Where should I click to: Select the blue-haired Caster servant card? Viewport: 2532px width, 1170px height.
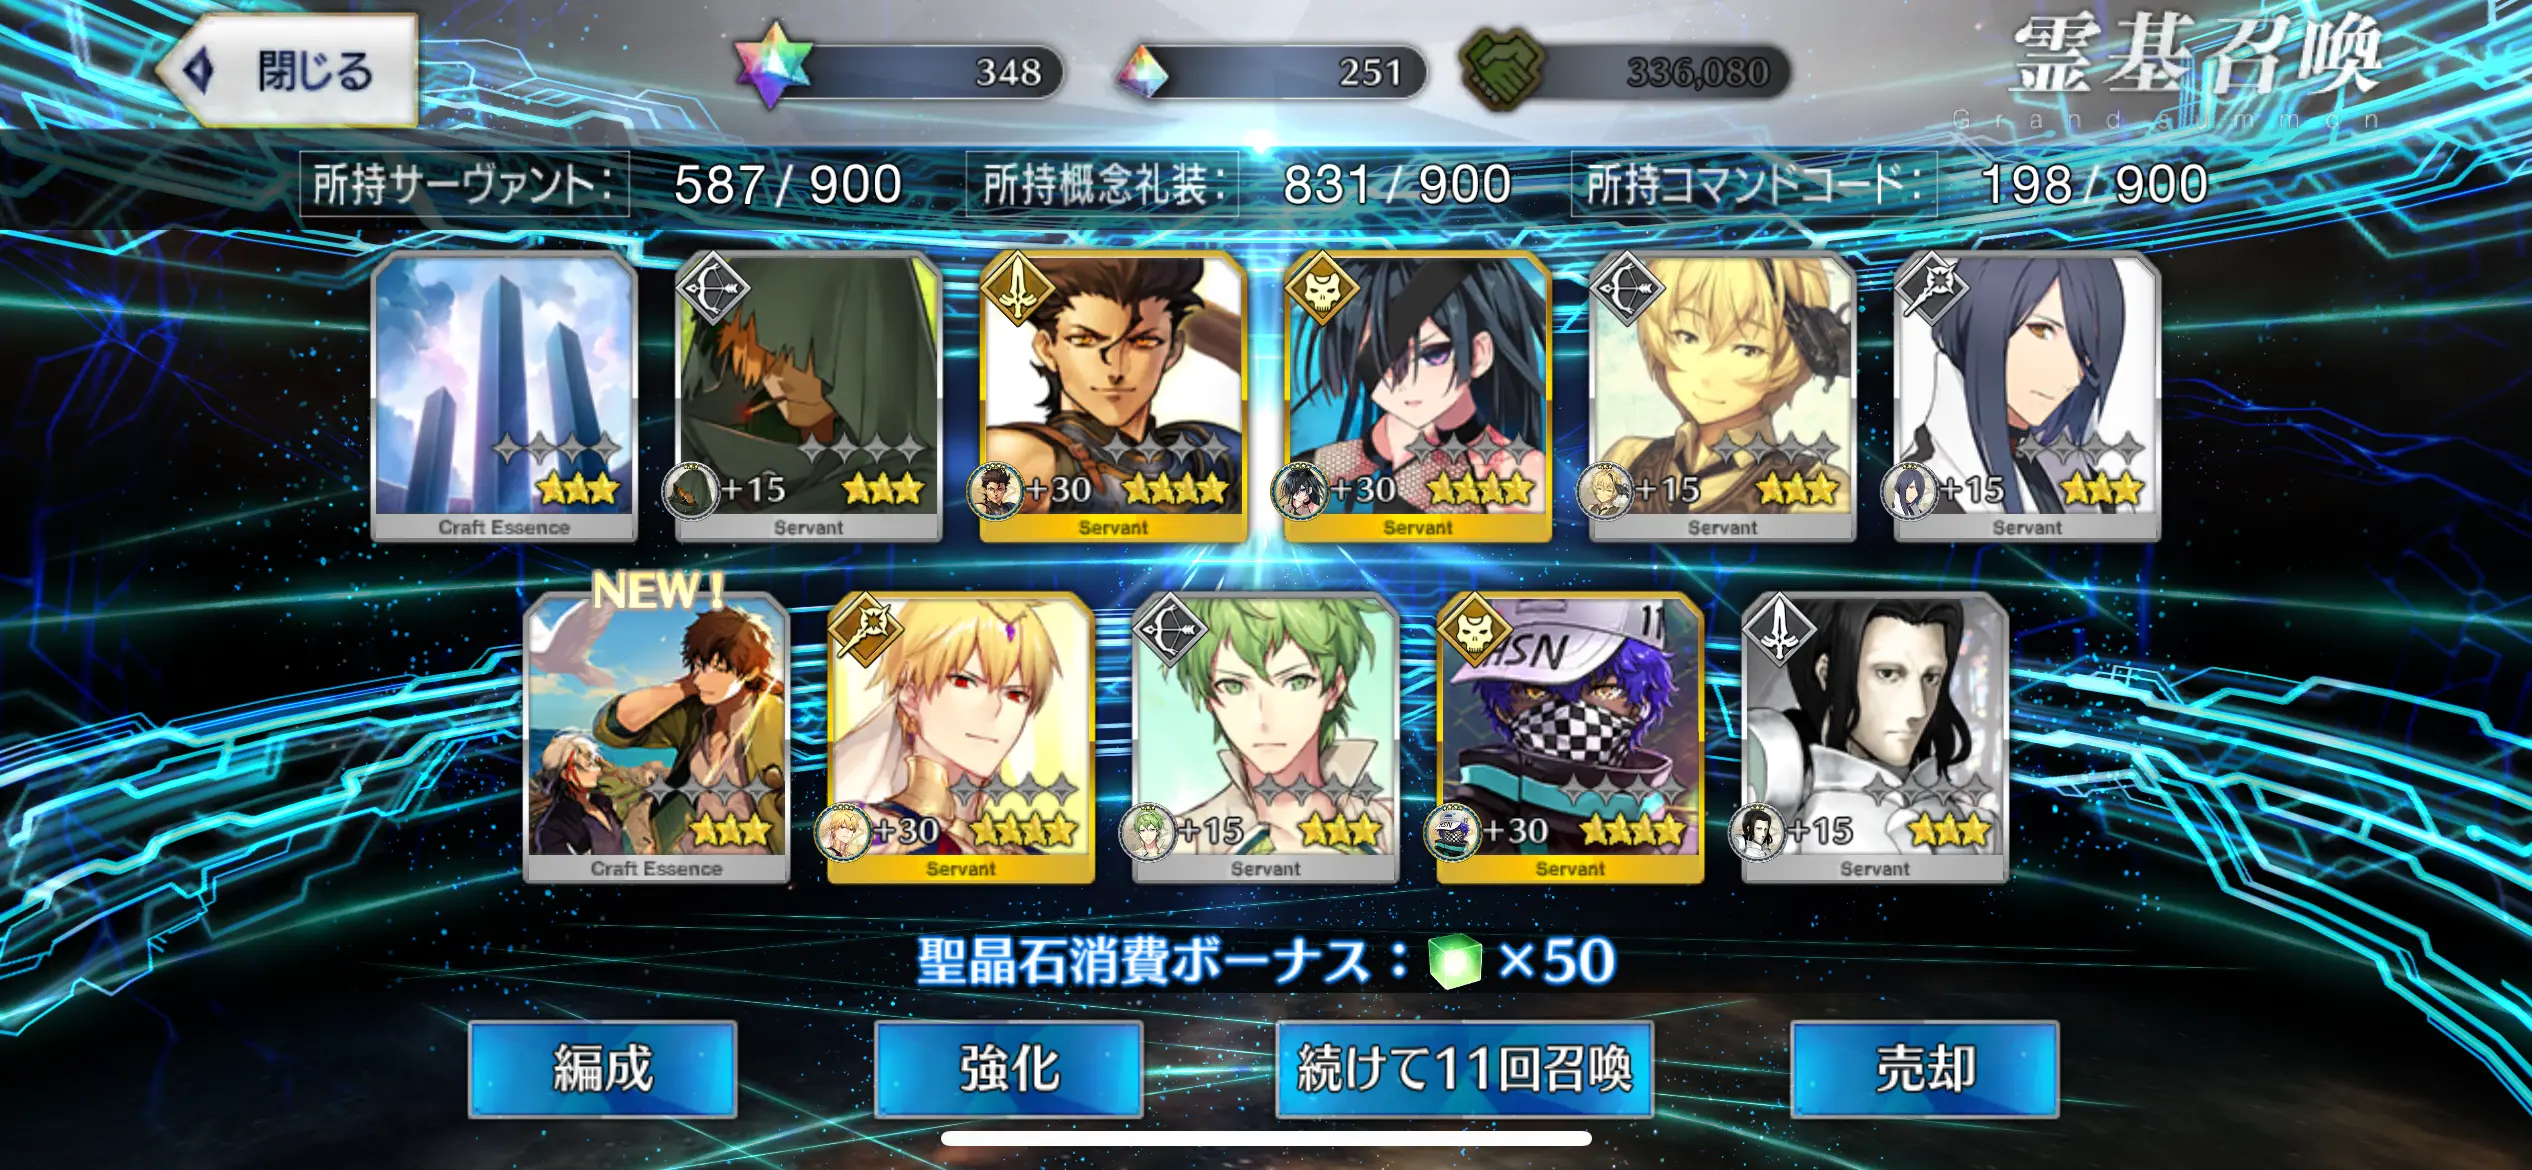(x=2027, y=397)
